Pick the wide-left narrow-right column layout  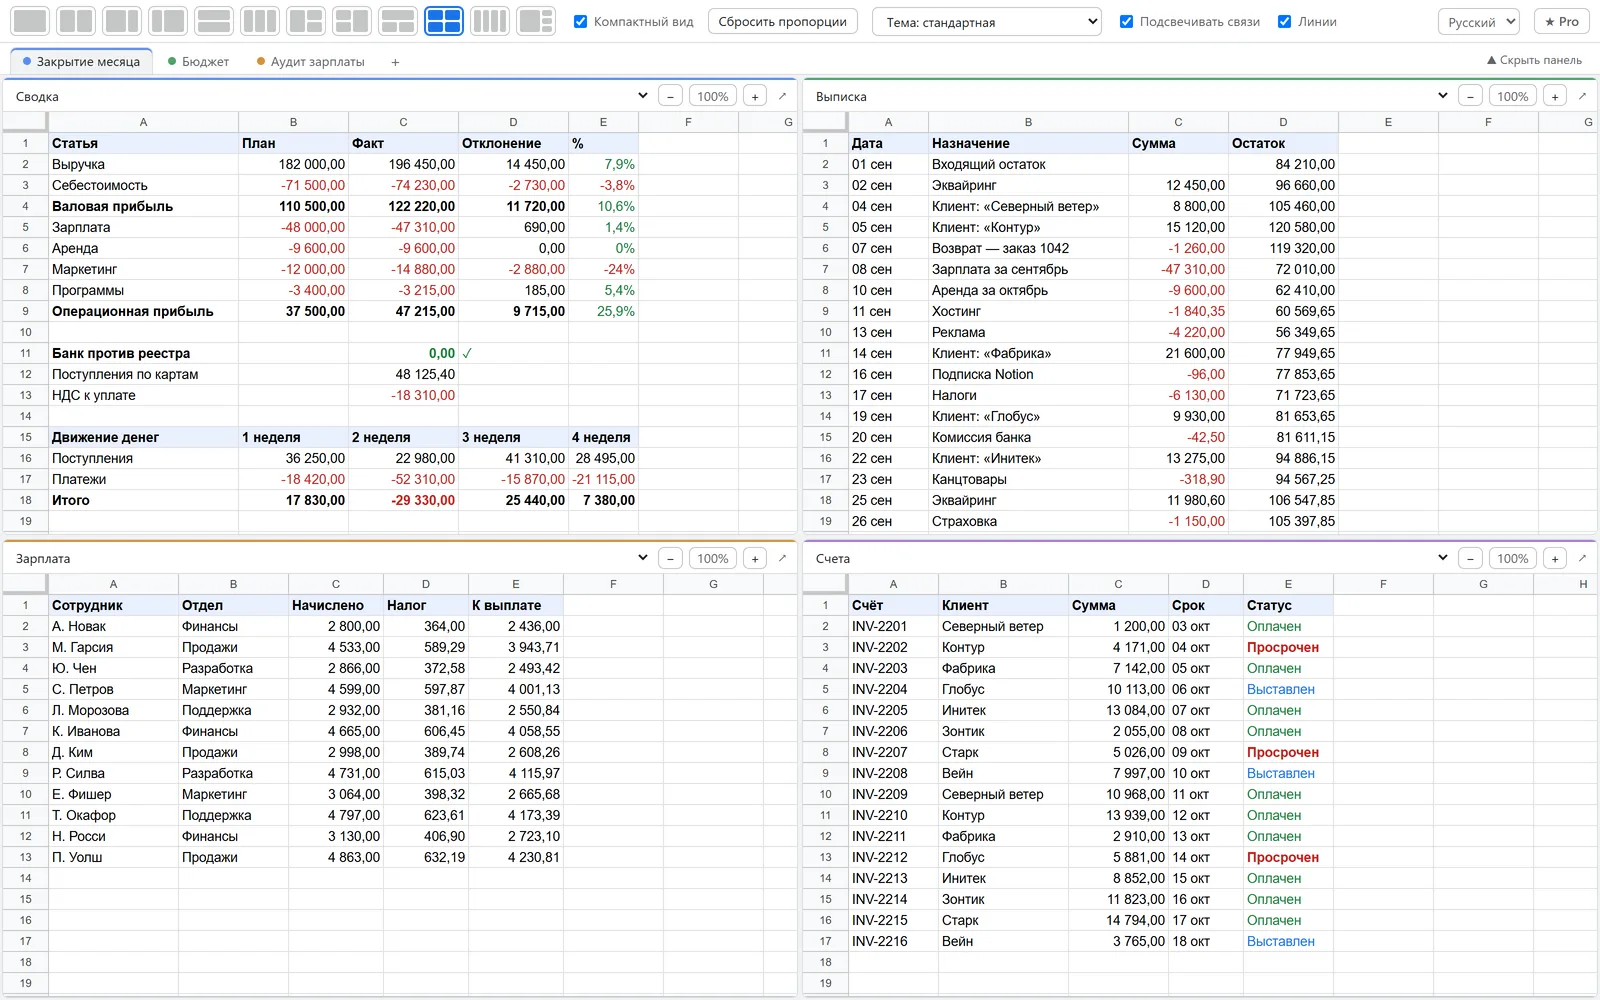[122, 21]
